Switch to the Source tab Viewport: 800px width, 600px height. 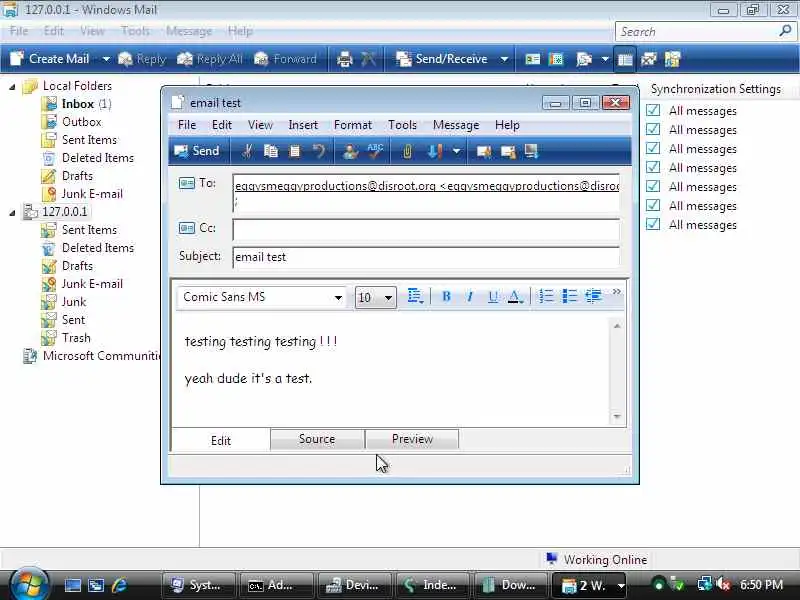(x=317, y=439)
